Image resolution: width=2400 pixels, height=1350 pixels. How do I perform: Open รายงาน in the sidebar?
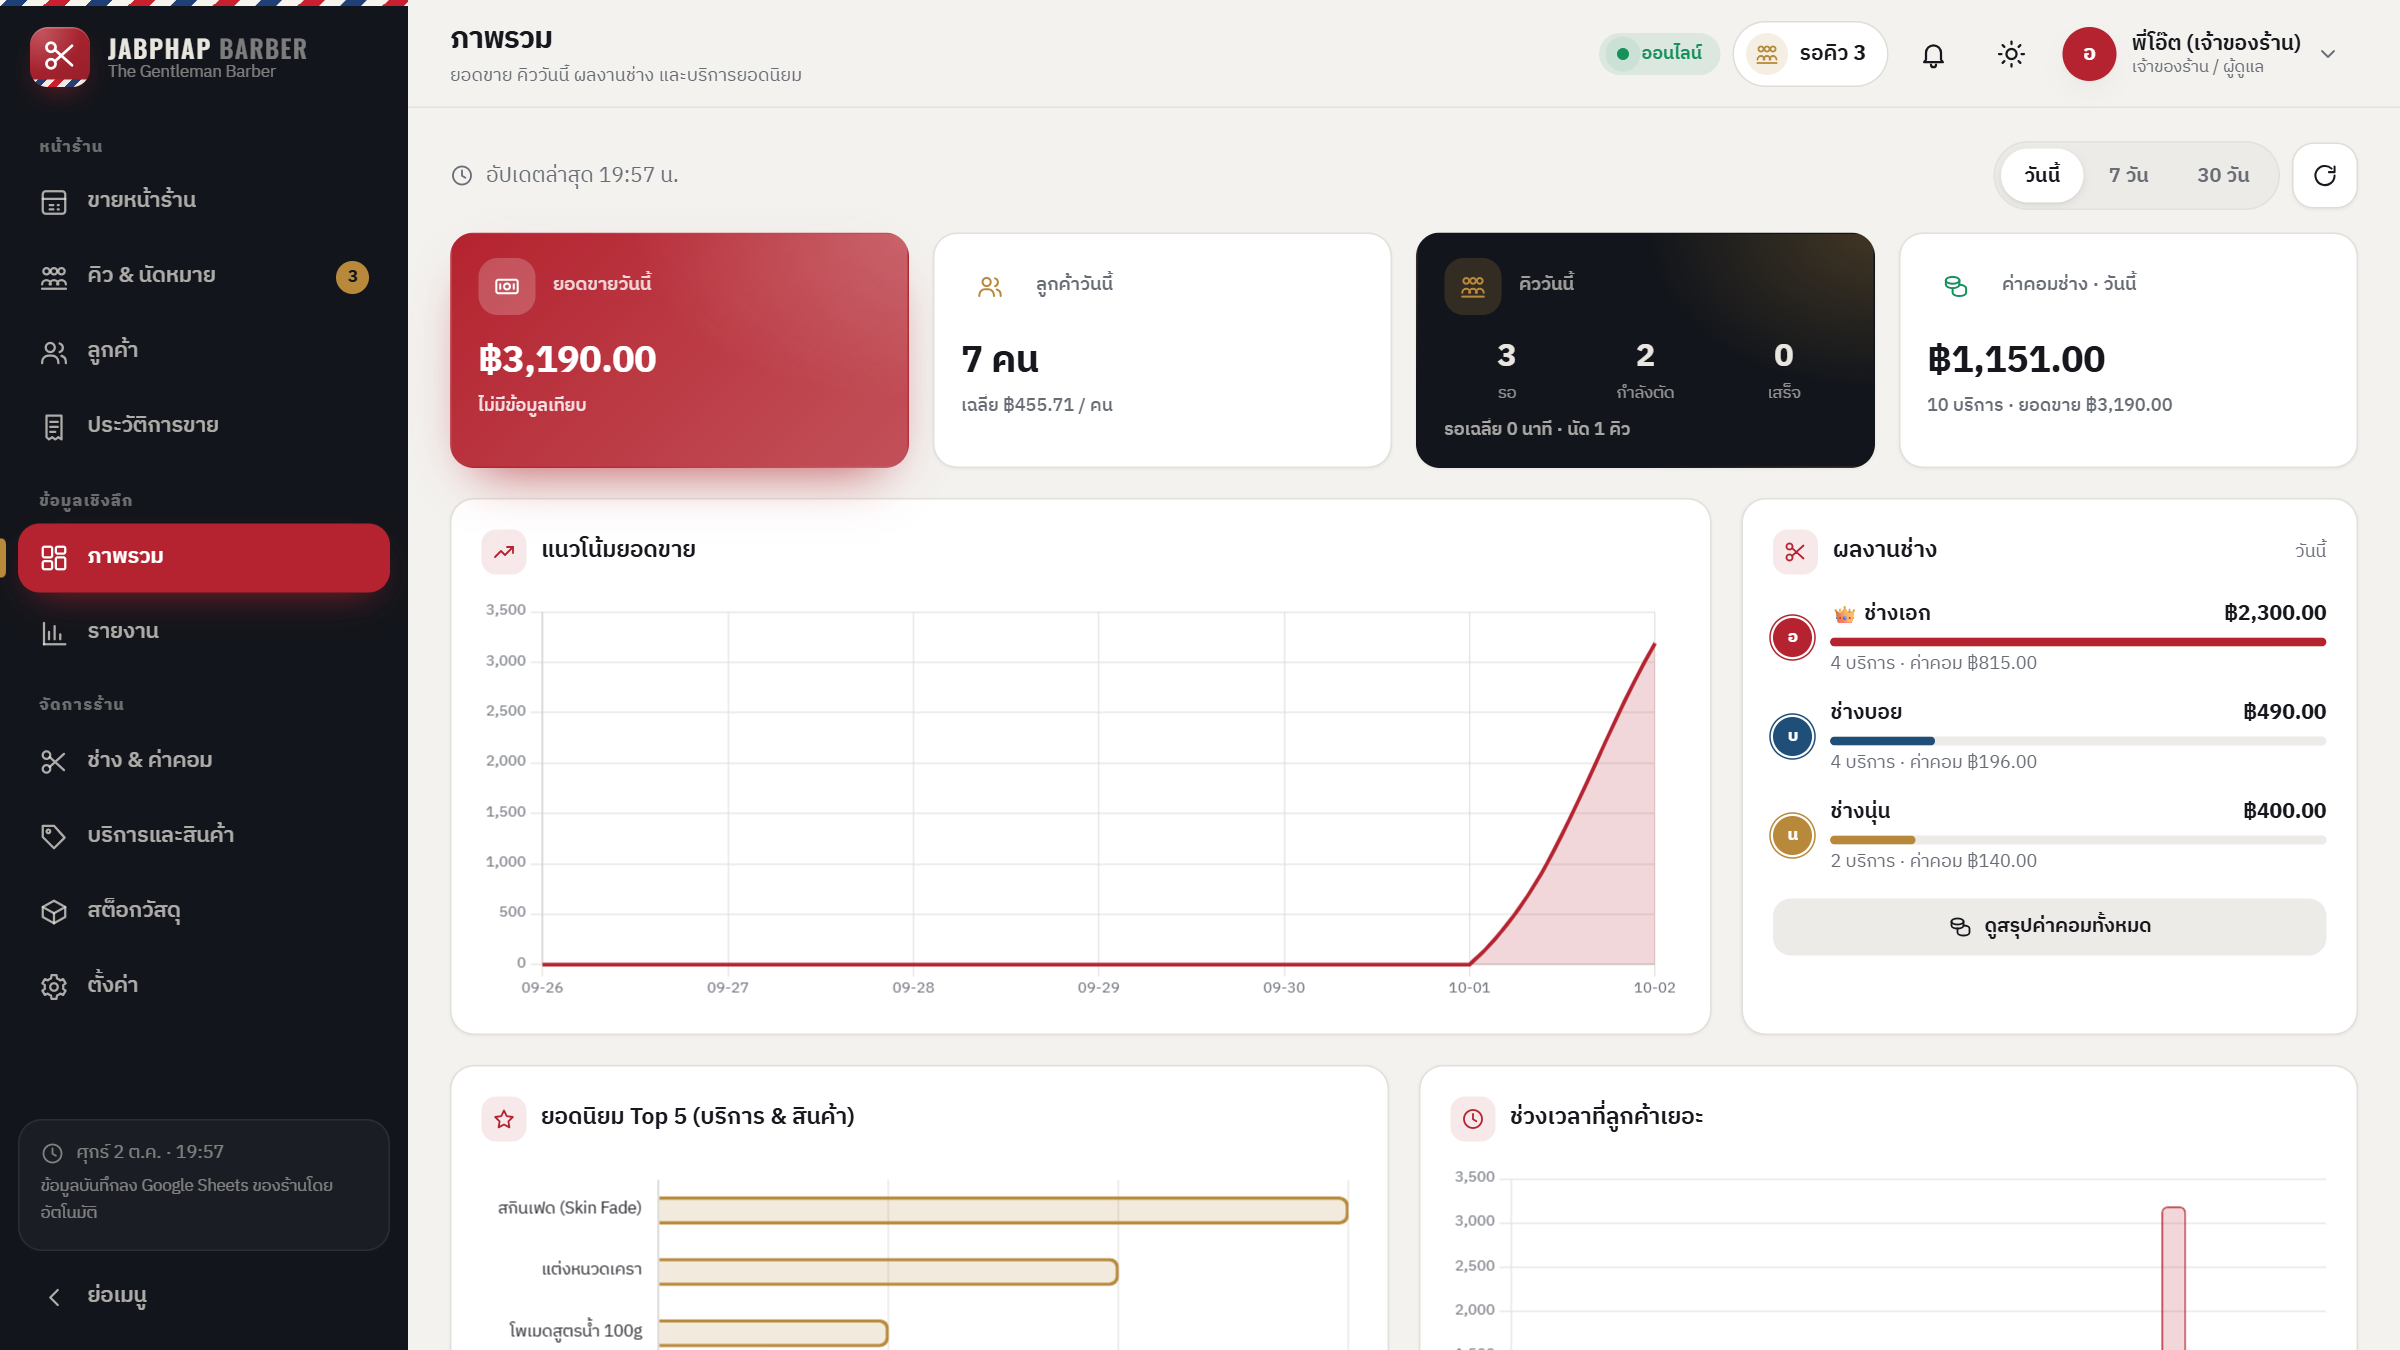pyautogui.click(x=204, y=632)
